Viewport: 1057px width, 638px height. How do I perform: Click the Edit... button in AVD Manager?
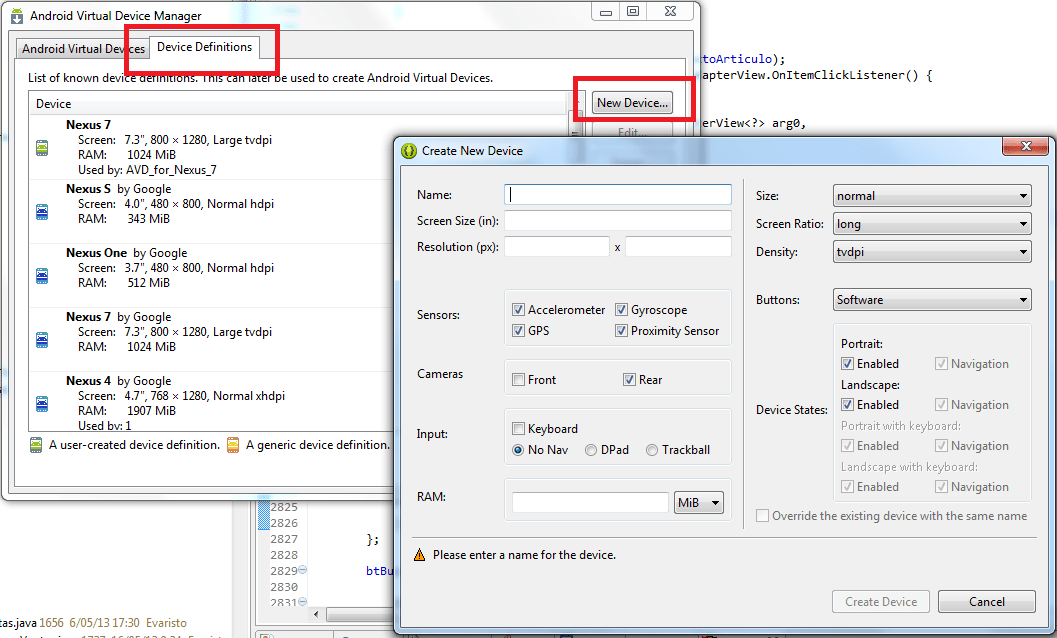[x=632, y=132]
